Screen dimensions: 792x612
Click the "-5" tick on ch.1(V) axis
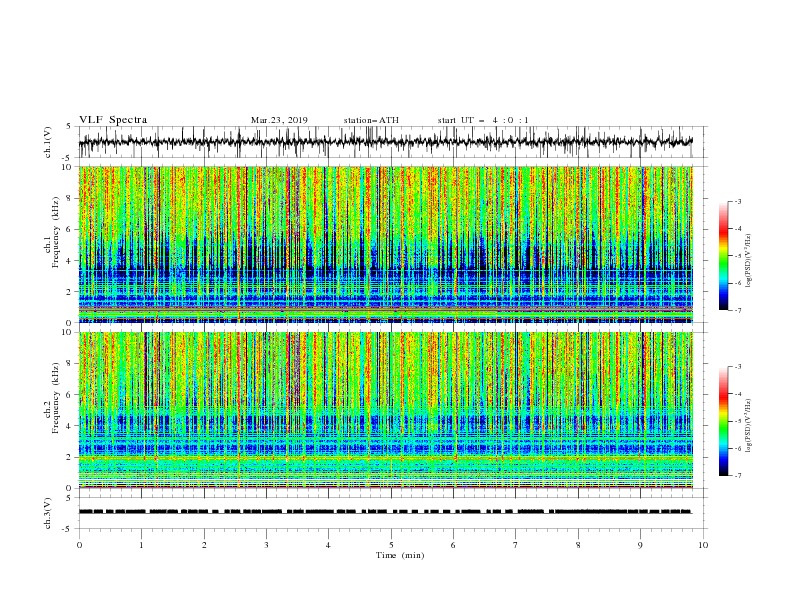tap(68, 158)
